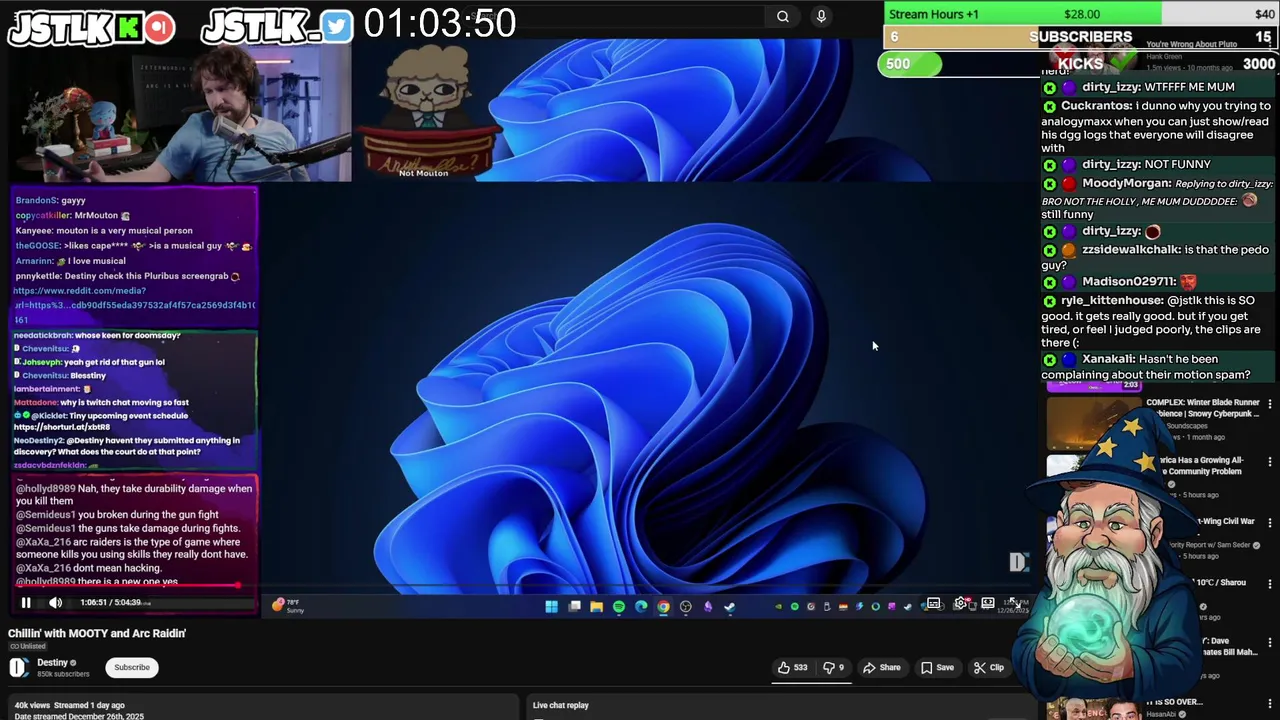Image resolution: width=1280 pixels, height=720 pixels.
Task: Click the voice search microphone icon
Action: [x=821, y=16]
